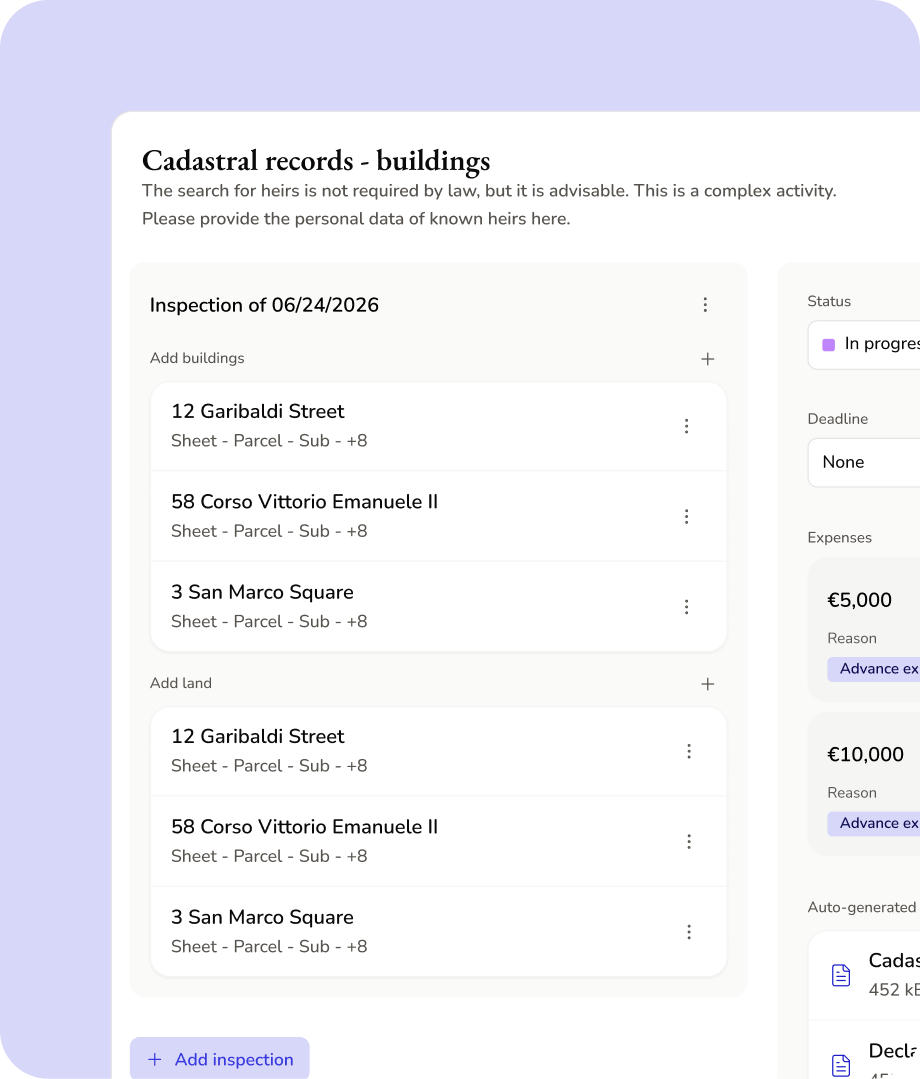Viewport: 920px width, 1079px height.
Task: Click the Expenses section label
Action: click(839, 537)
